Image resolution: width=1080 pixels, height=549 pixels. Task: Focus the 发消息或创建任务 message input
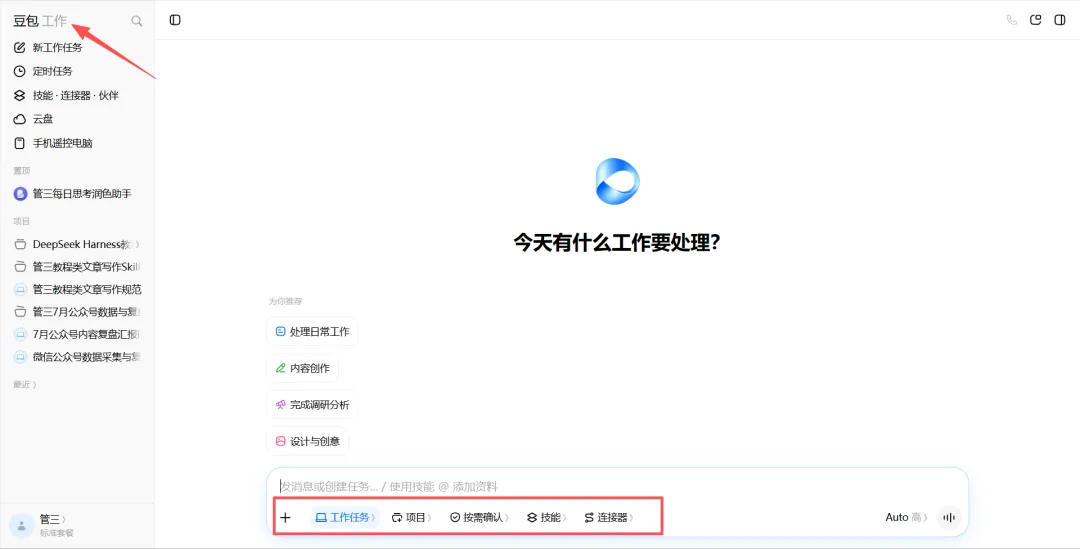(617, 486)
